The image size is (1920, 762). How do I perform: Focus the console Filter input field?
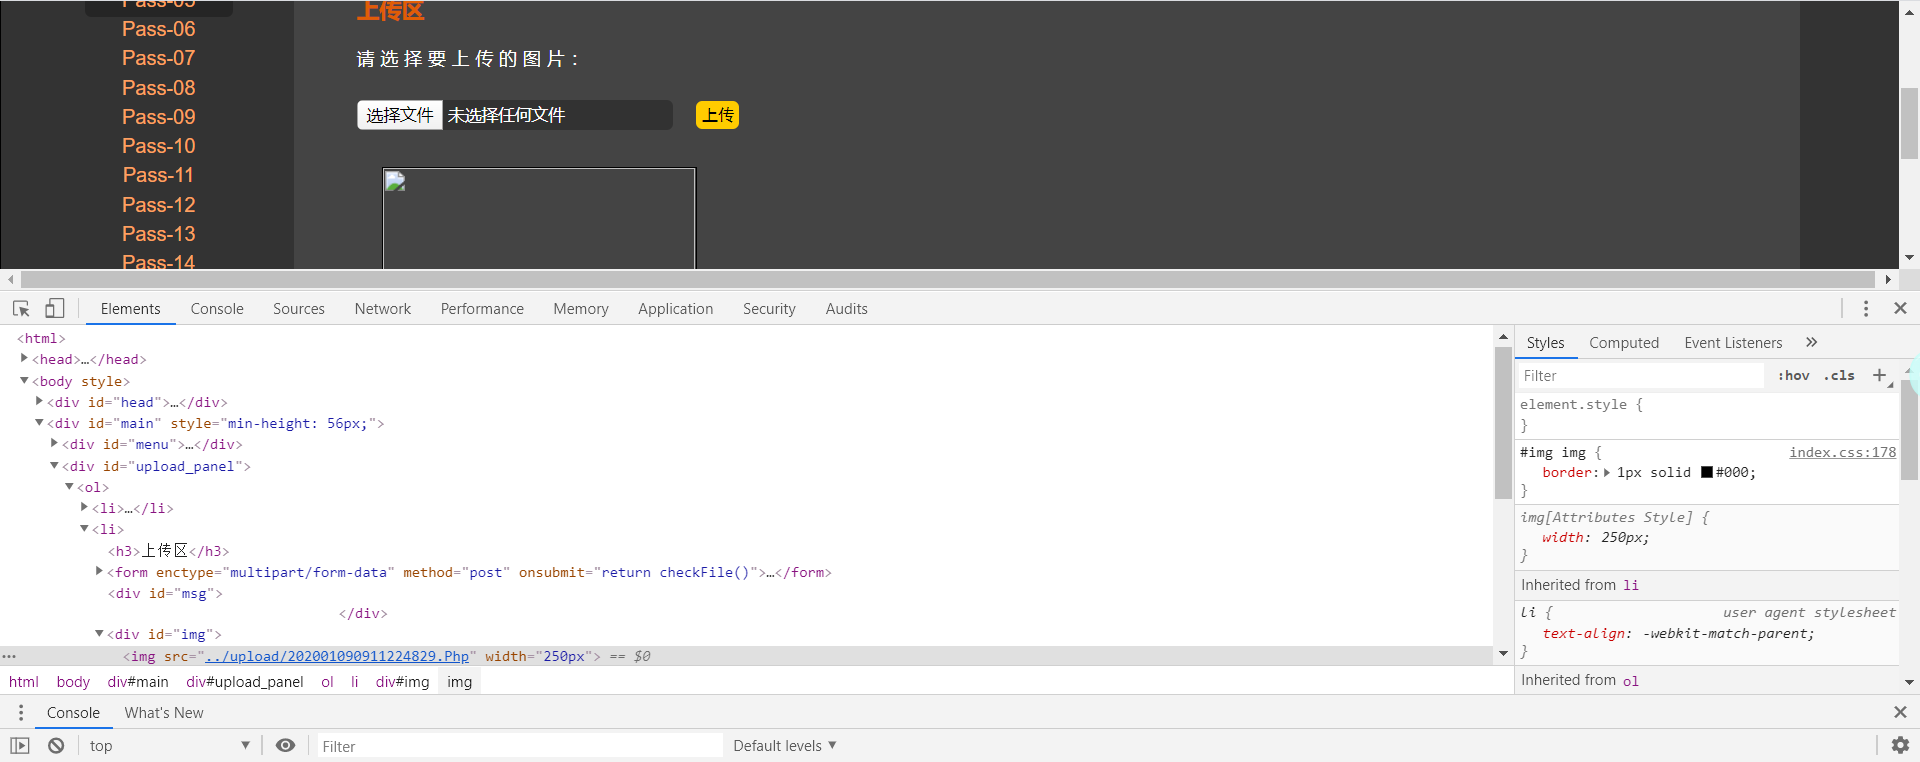pos(520,746)
